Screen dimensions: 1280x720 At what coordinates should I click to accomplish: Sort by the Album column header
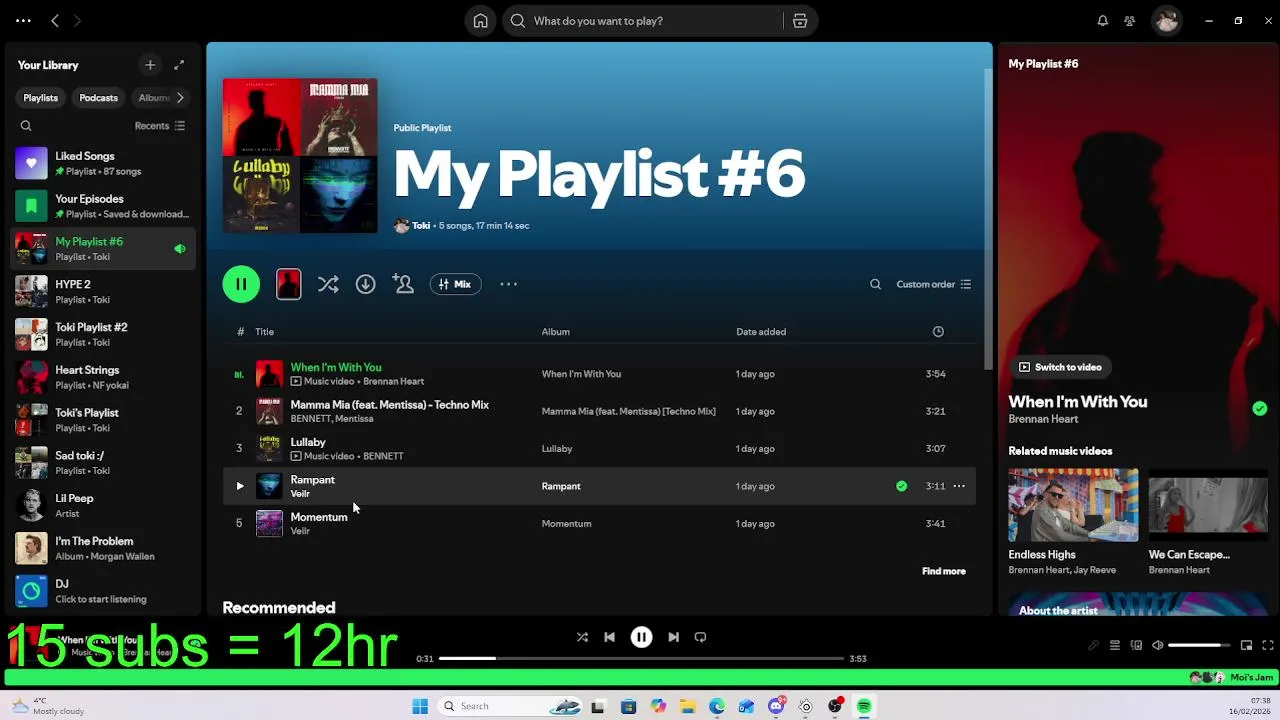click(555, 332)
